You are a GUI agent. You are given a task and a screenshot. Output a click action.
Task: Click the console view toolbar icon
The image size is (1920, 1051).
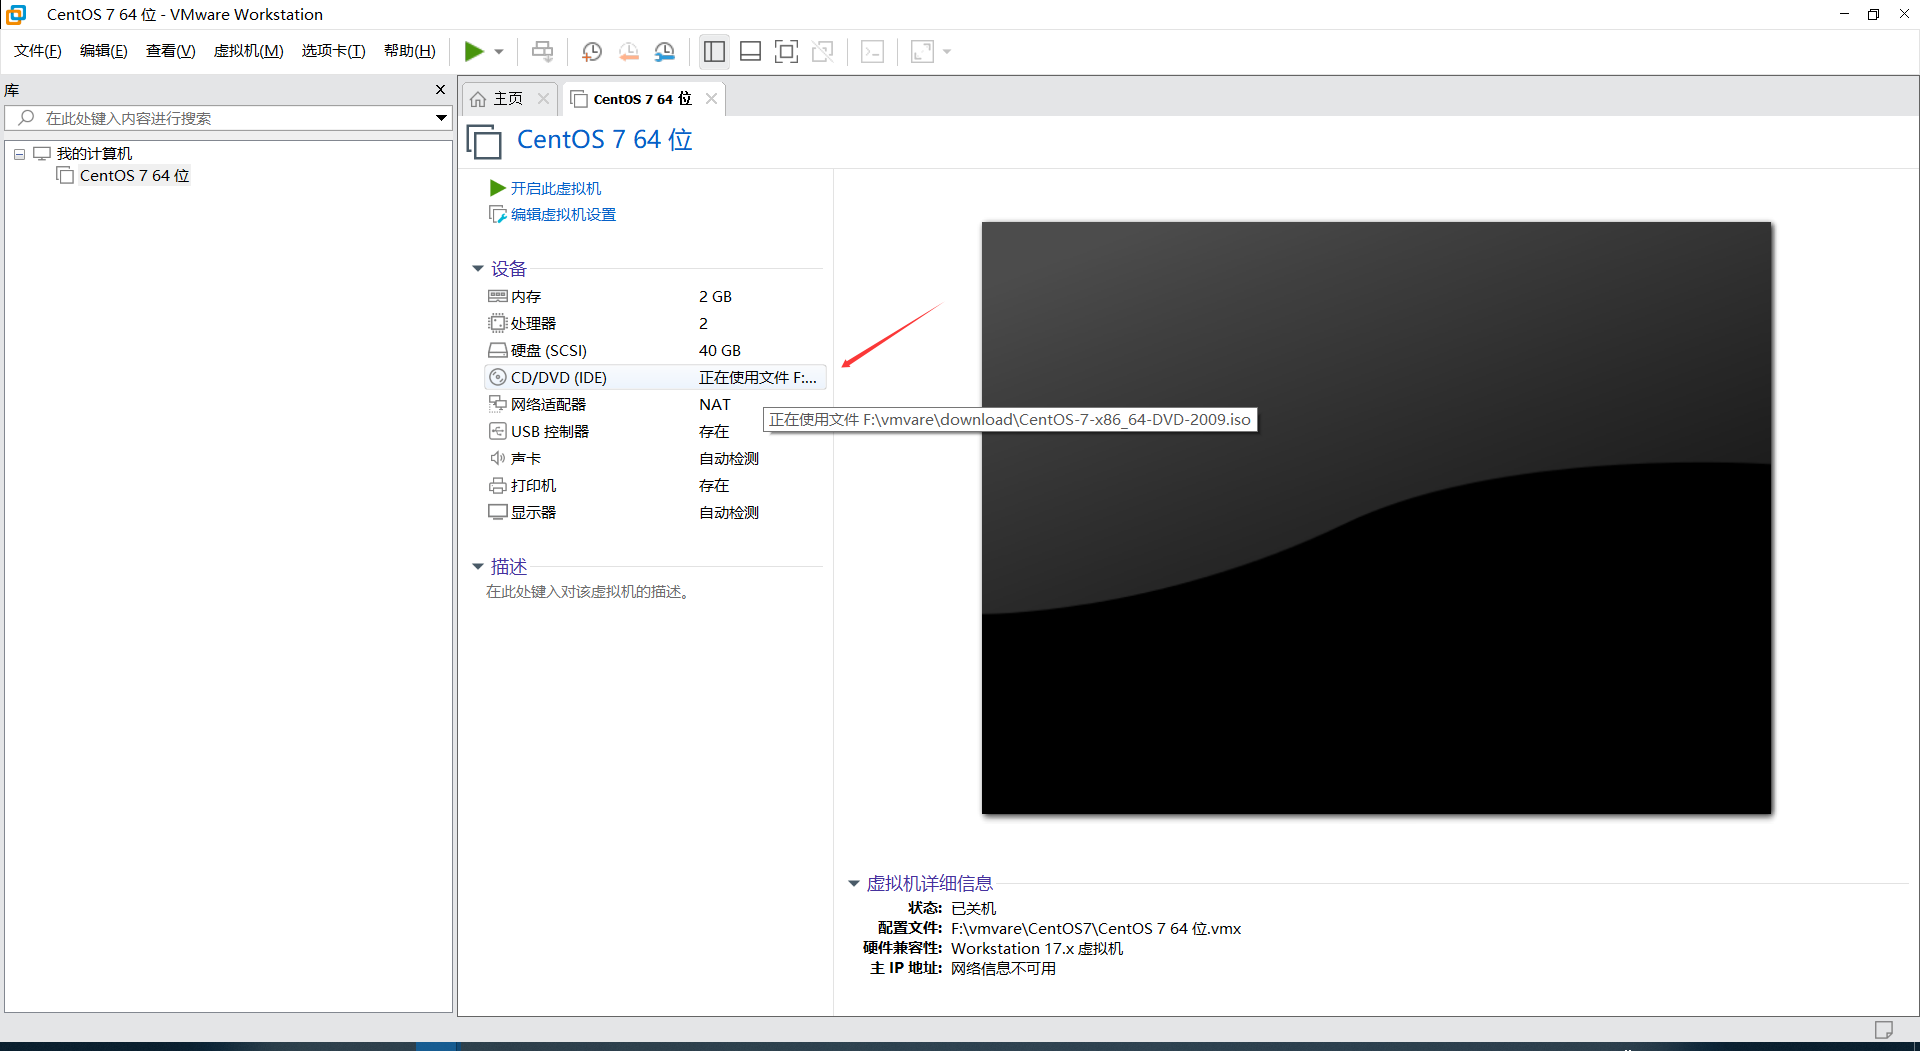tap(872, 51)
